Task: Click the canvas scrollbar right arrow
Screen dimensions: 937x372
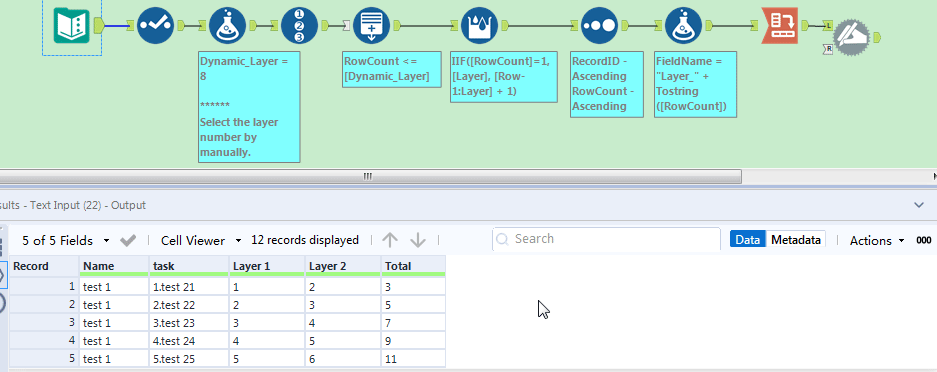Action: (934, 176)
